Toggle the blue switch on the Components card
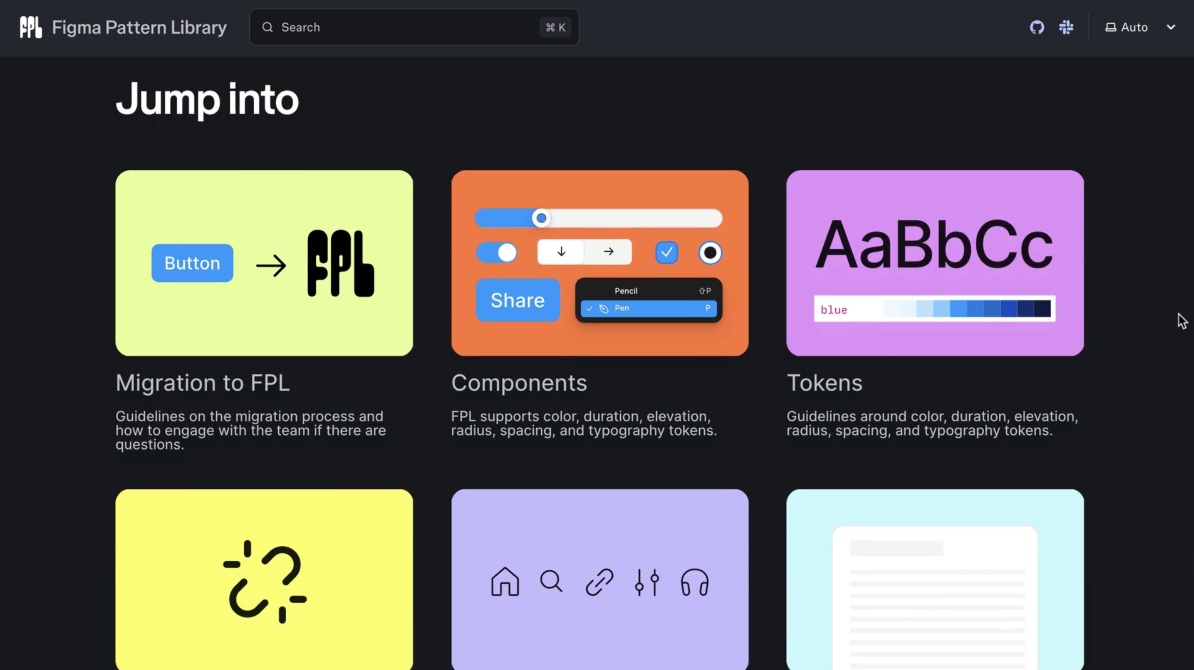Viewport: 1194px width, 670px height. (496, 252)
